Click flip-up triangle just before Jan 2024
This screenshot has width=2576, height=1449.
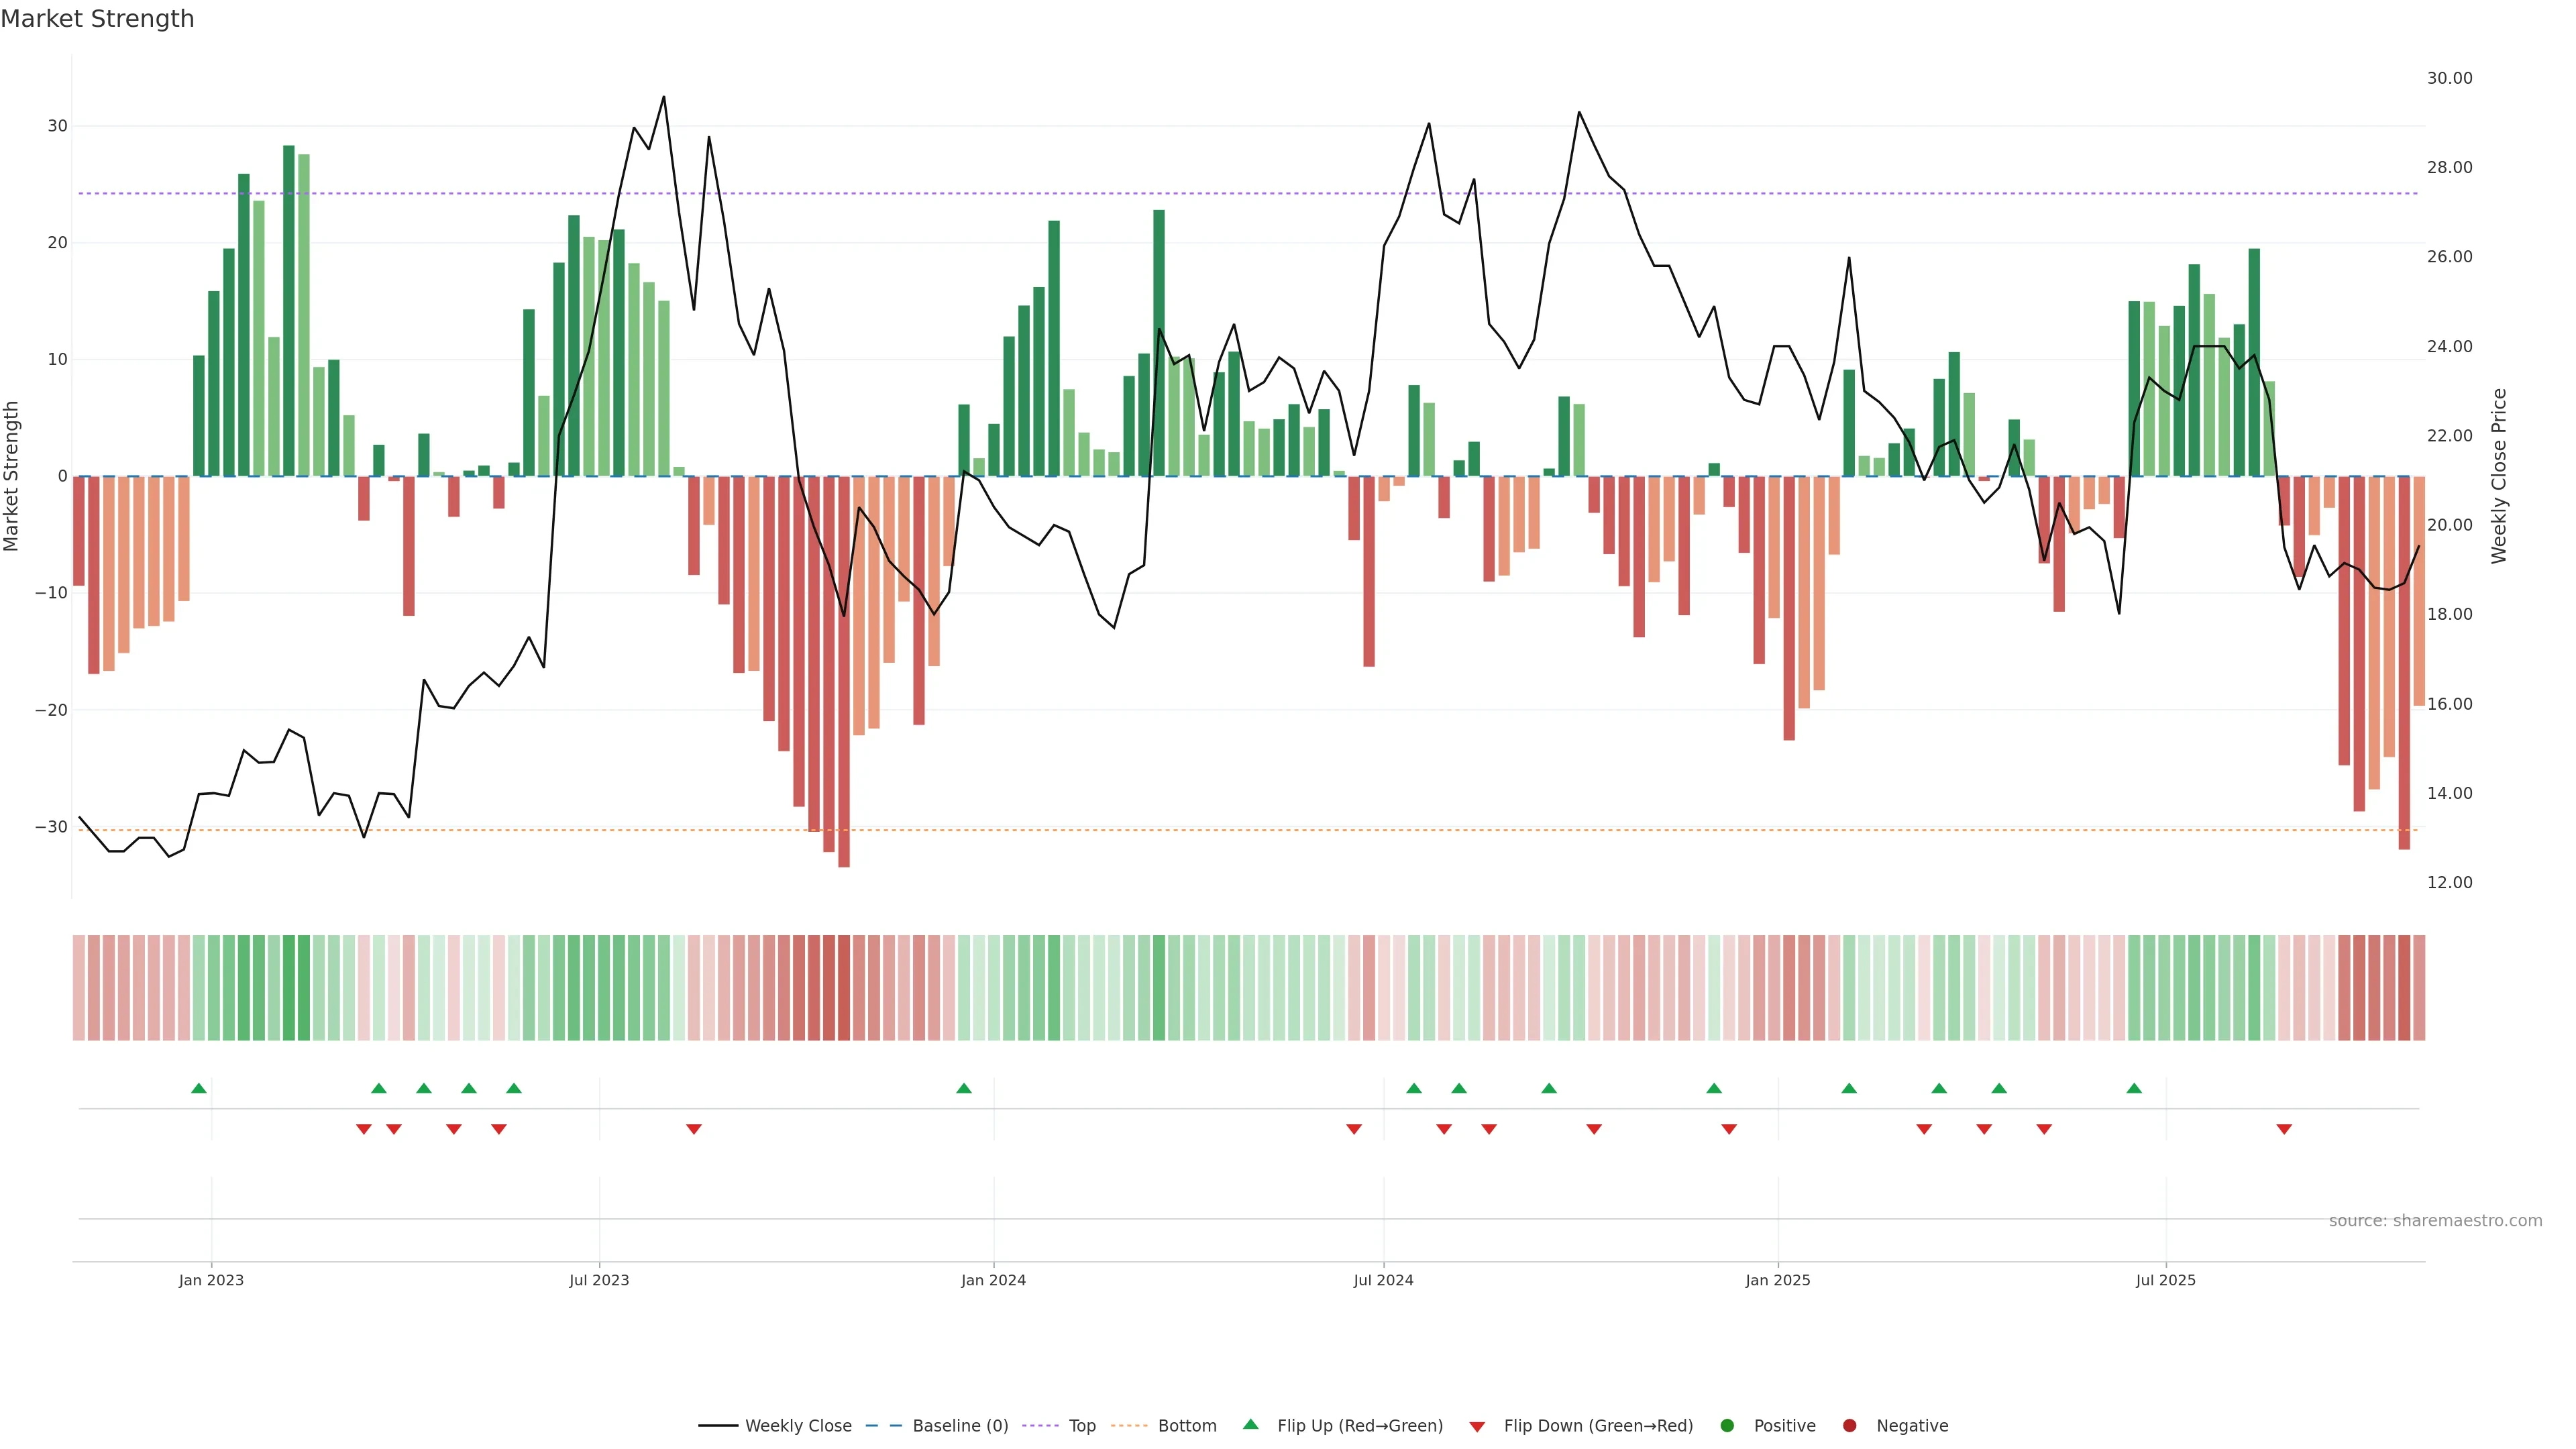[964, 1088]
